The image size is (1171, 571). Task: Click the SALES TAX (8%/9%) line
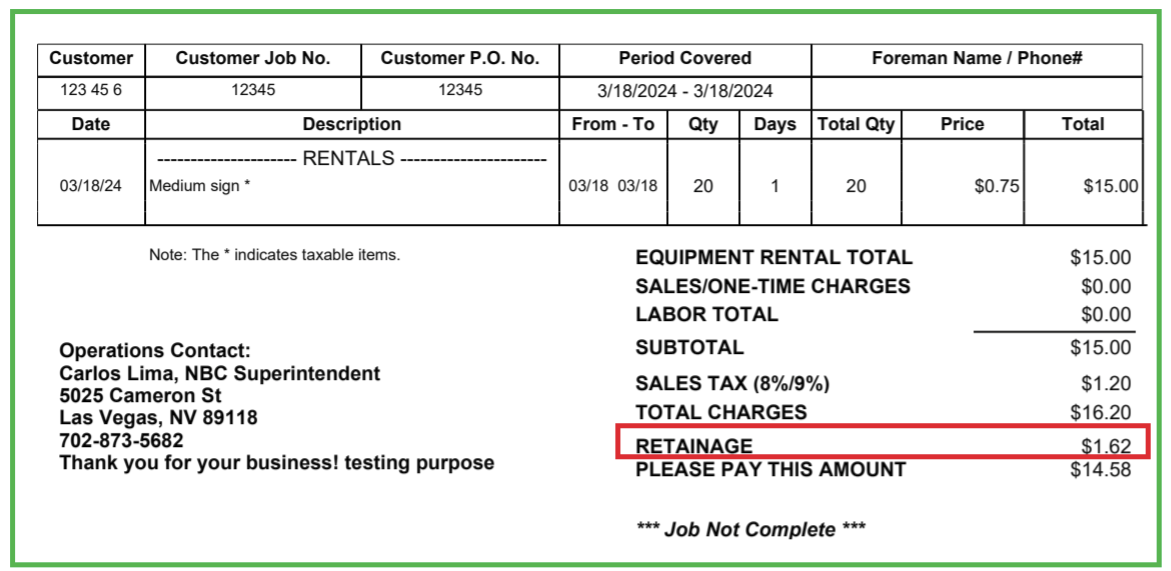pos(732,384)
